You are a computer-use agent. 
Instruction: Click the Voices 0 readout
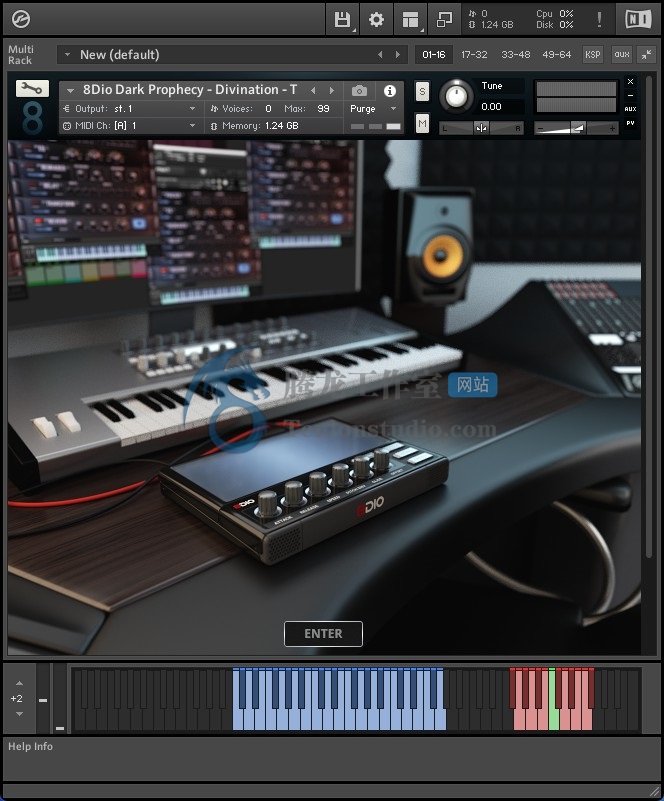(241, 109)
